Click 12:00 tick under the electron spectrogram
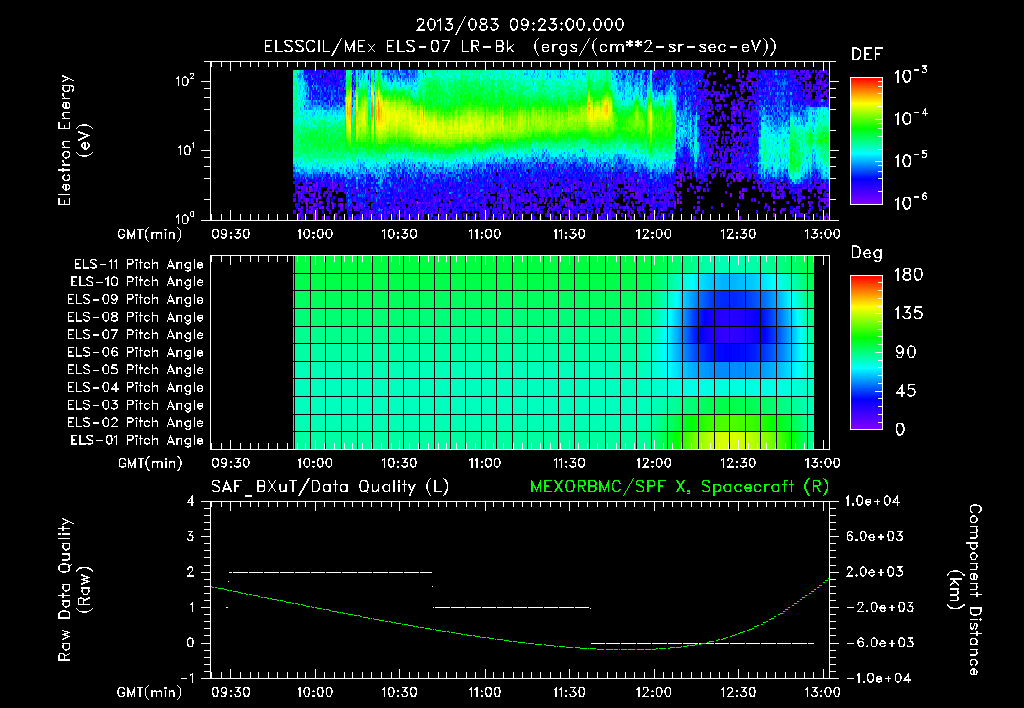1024x708 pixels. [653, 234]
